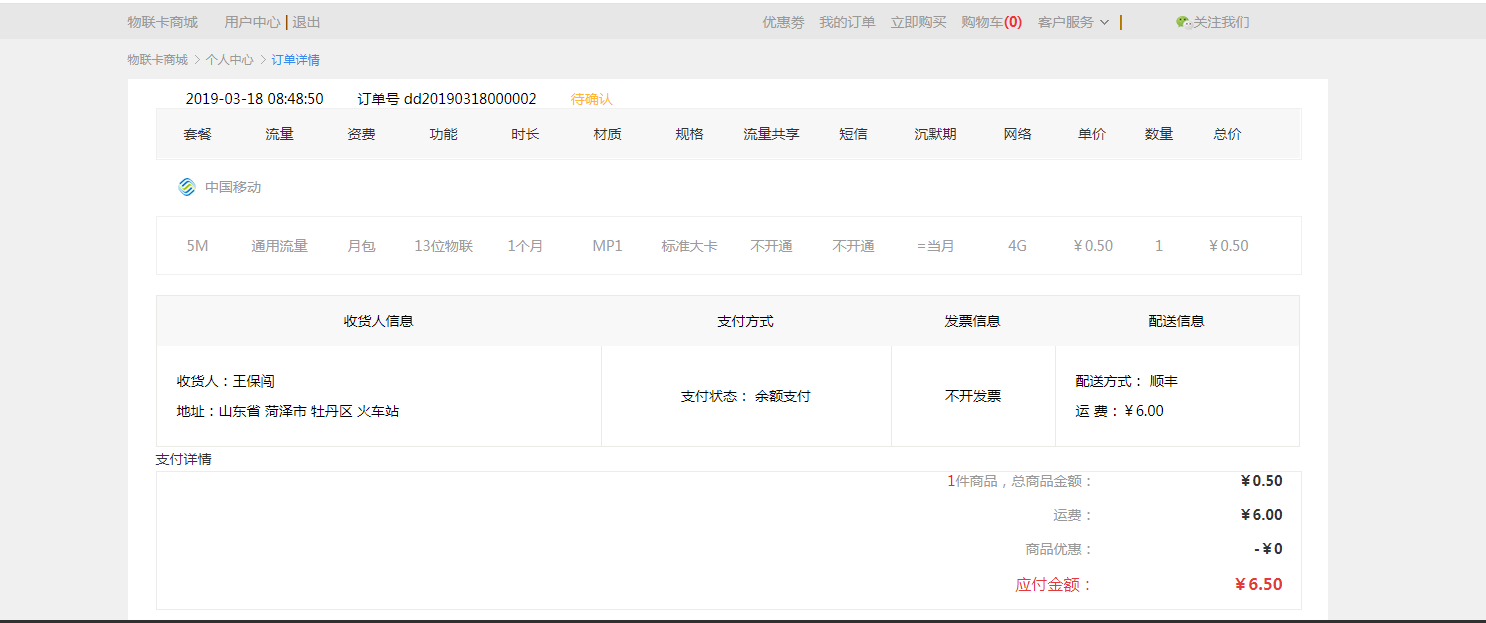Click the 收货人信息 column header
This screenshot has width=1486, height=623.
378,321
